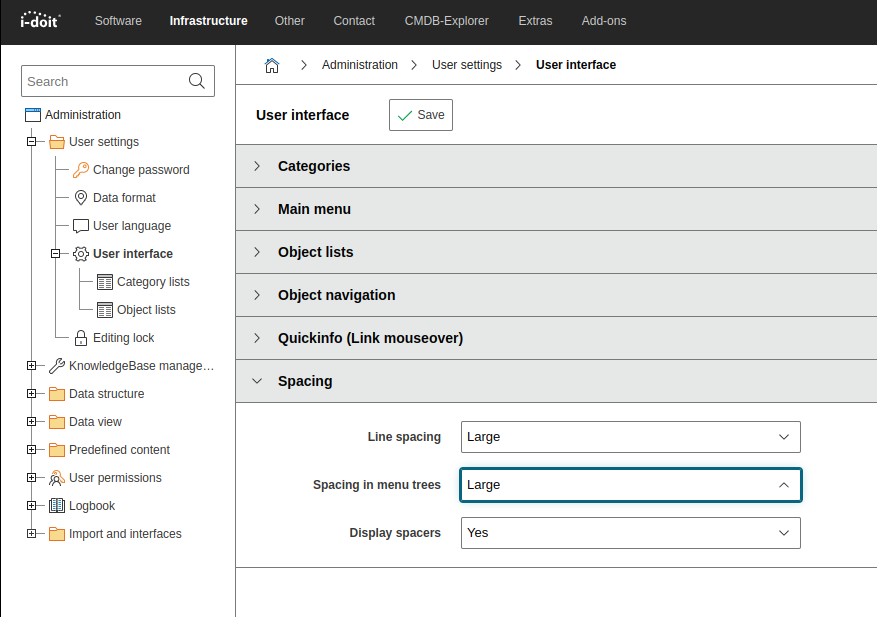Expand the Quickinfo (Link mouseover) section

click(557, 338)
